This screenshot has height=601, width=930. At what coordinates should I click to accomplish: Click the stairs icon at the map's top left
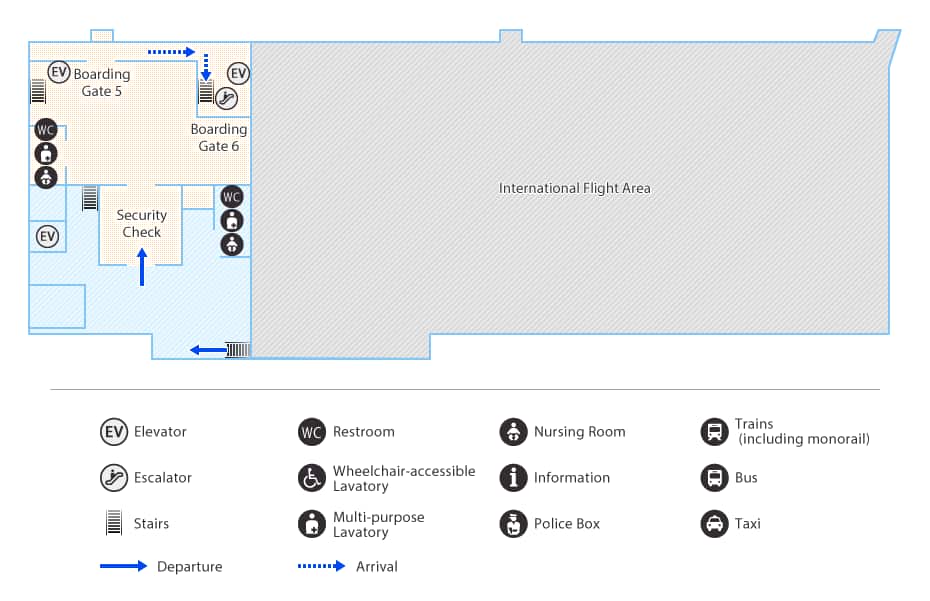pyautogui.click(x=38, y=91)
